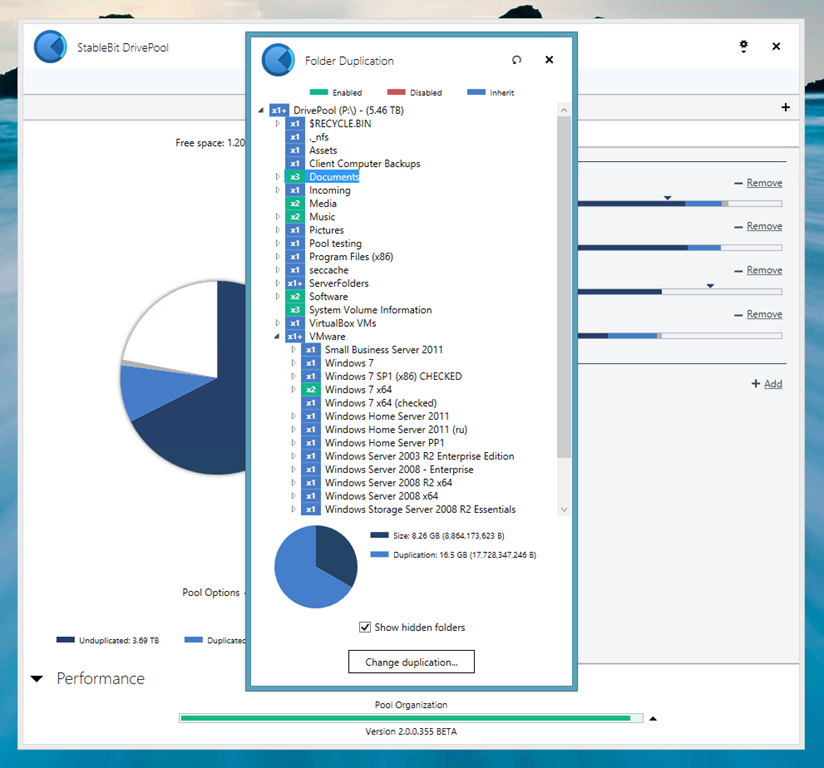Select Windows 7 SP1 (x86) CHECKED folder
This screenshot has height=768, width=824.
(x=394, y=376)
